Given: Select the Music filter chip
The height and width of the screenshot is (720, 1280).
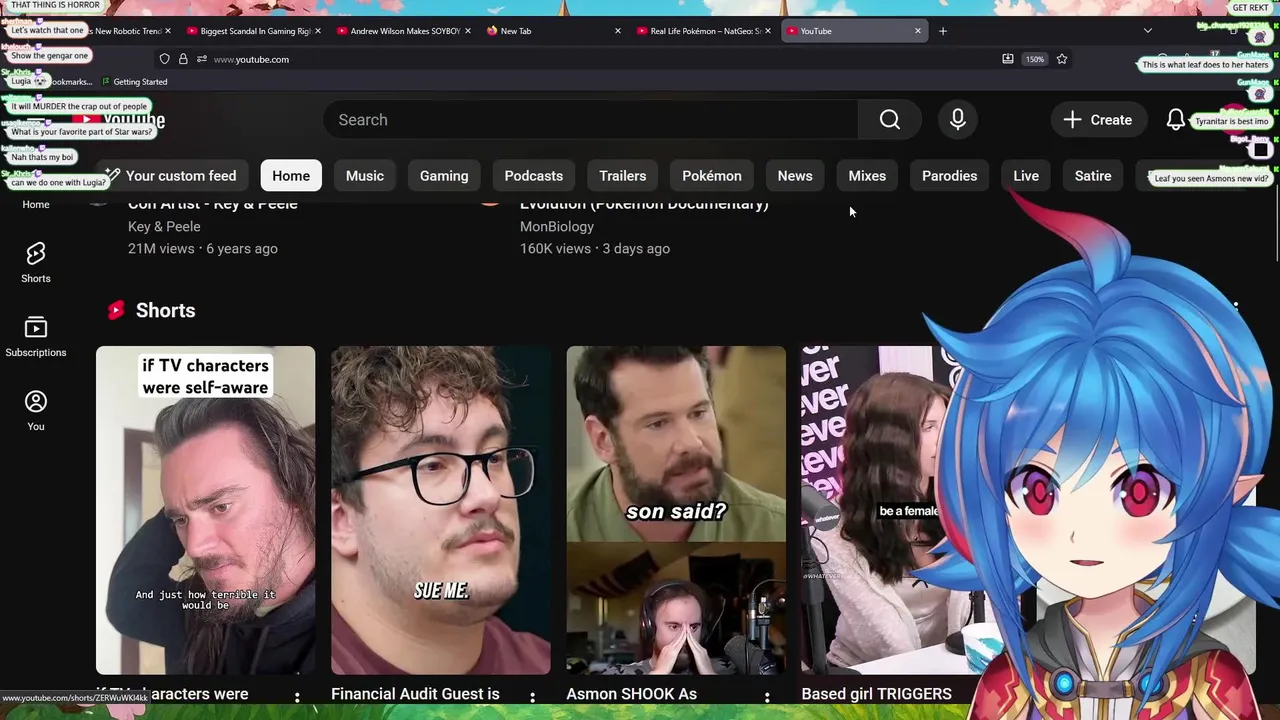Looking at the screenshot, I should click(365, 176).
